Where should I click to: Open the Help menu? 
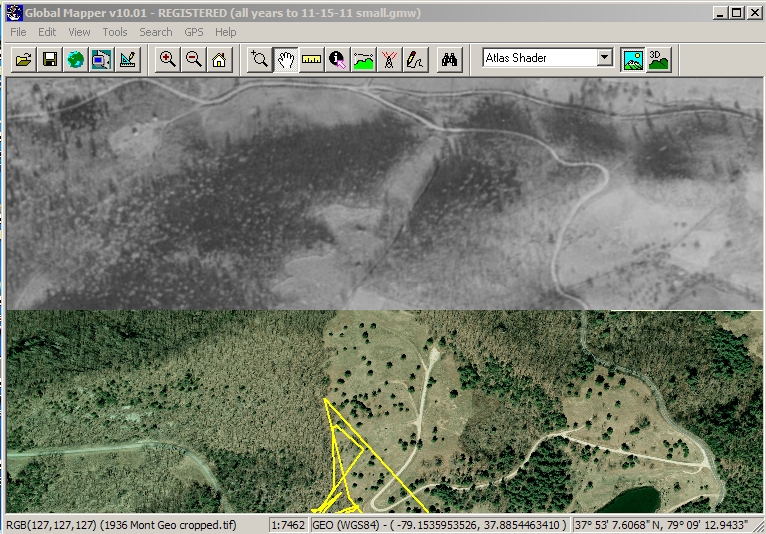point(226,32)
